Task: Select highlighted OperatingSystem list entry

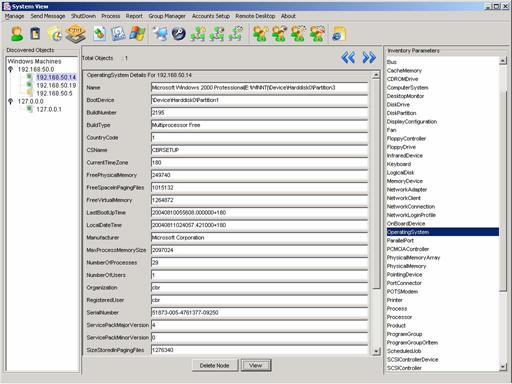Action: 443,232
